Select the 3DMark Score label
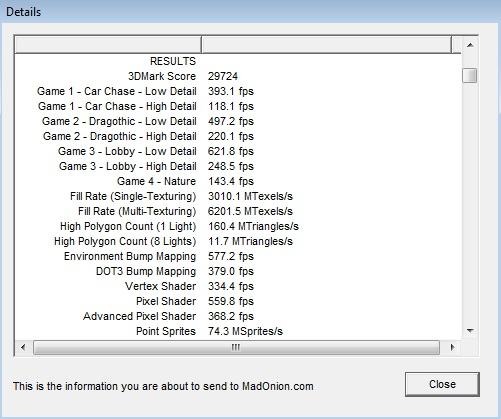The height and width of the screenshot is (419, 501). 162,76
